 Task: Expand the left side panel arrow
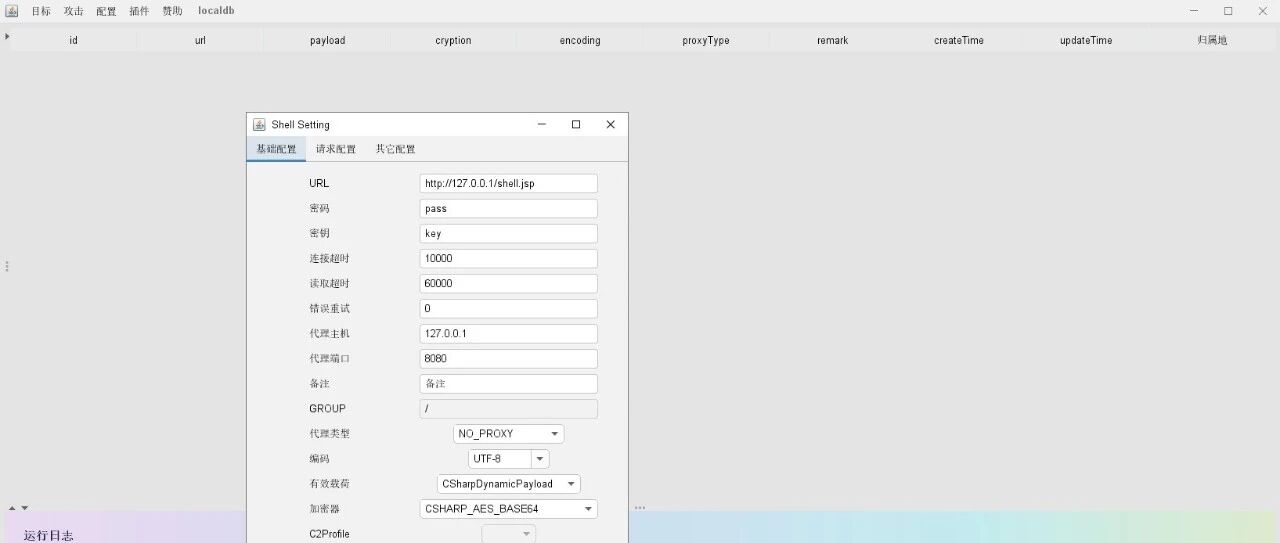coord(7,36)
